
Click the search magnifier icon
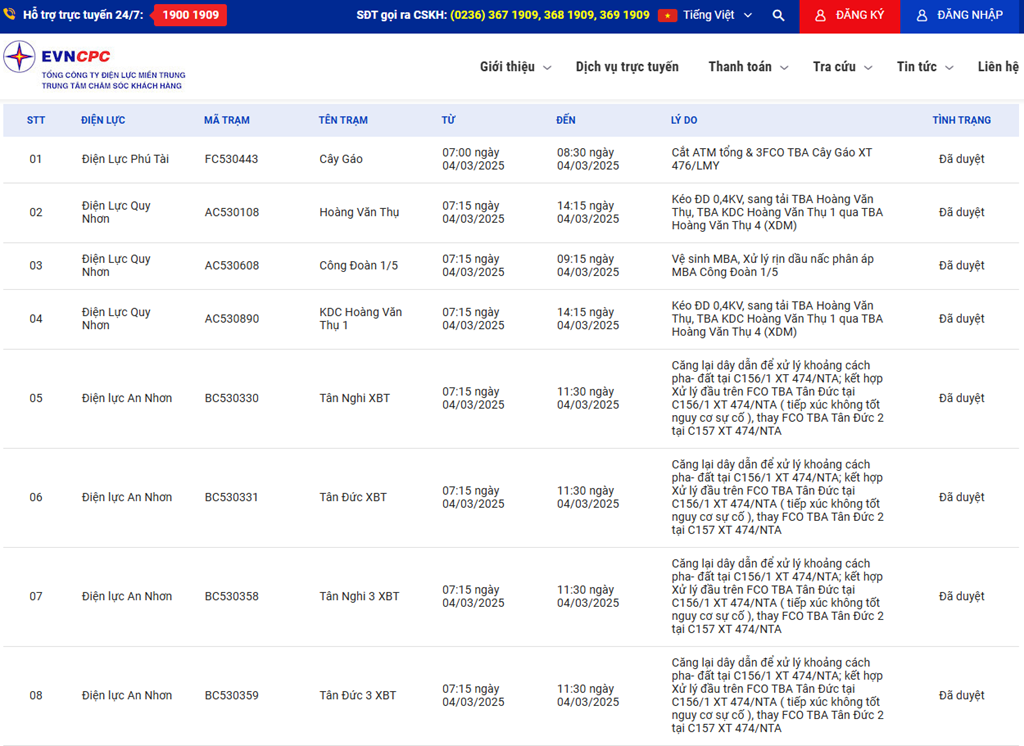click(778, 15)
